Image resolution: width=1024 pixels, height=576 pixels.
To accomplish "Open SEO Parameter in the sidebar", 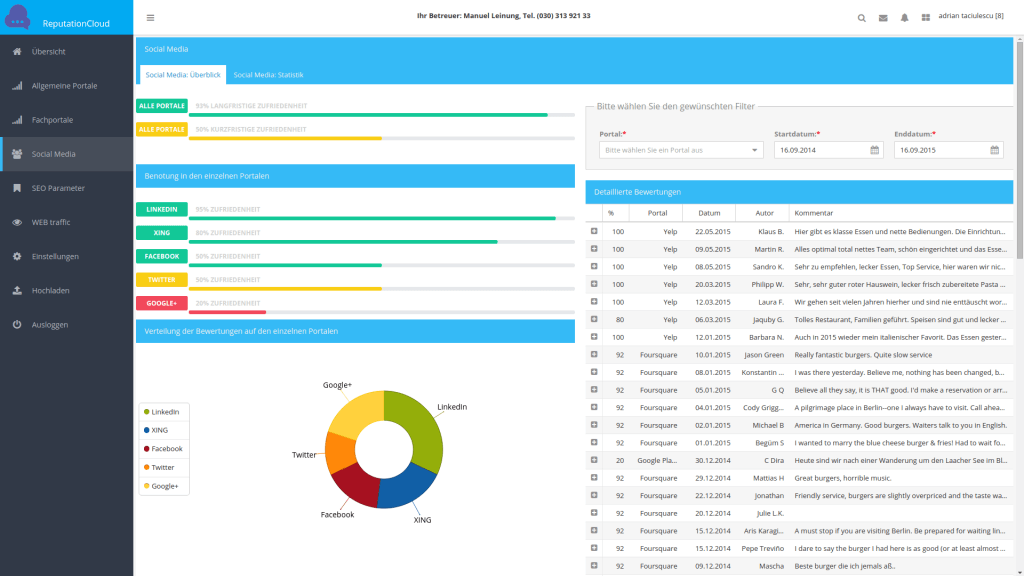I will [x=58, y=188].
